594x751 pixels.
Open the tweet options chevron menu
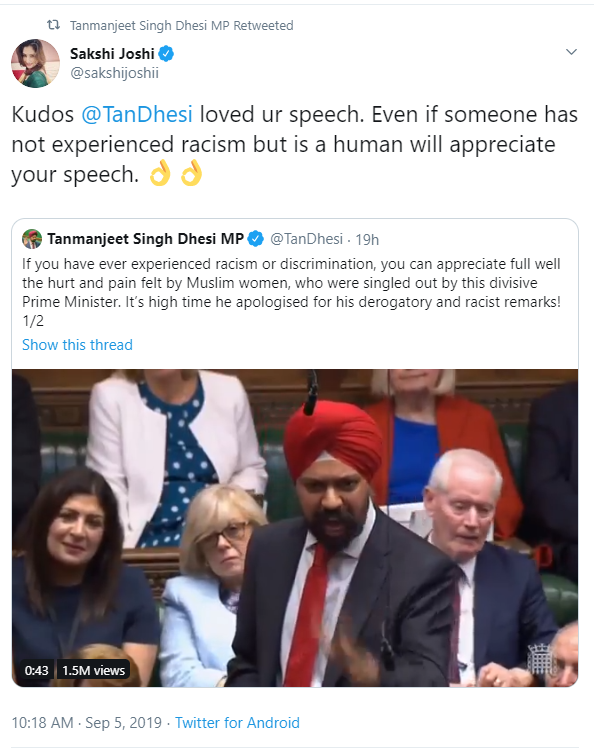(x=571, y=52)
